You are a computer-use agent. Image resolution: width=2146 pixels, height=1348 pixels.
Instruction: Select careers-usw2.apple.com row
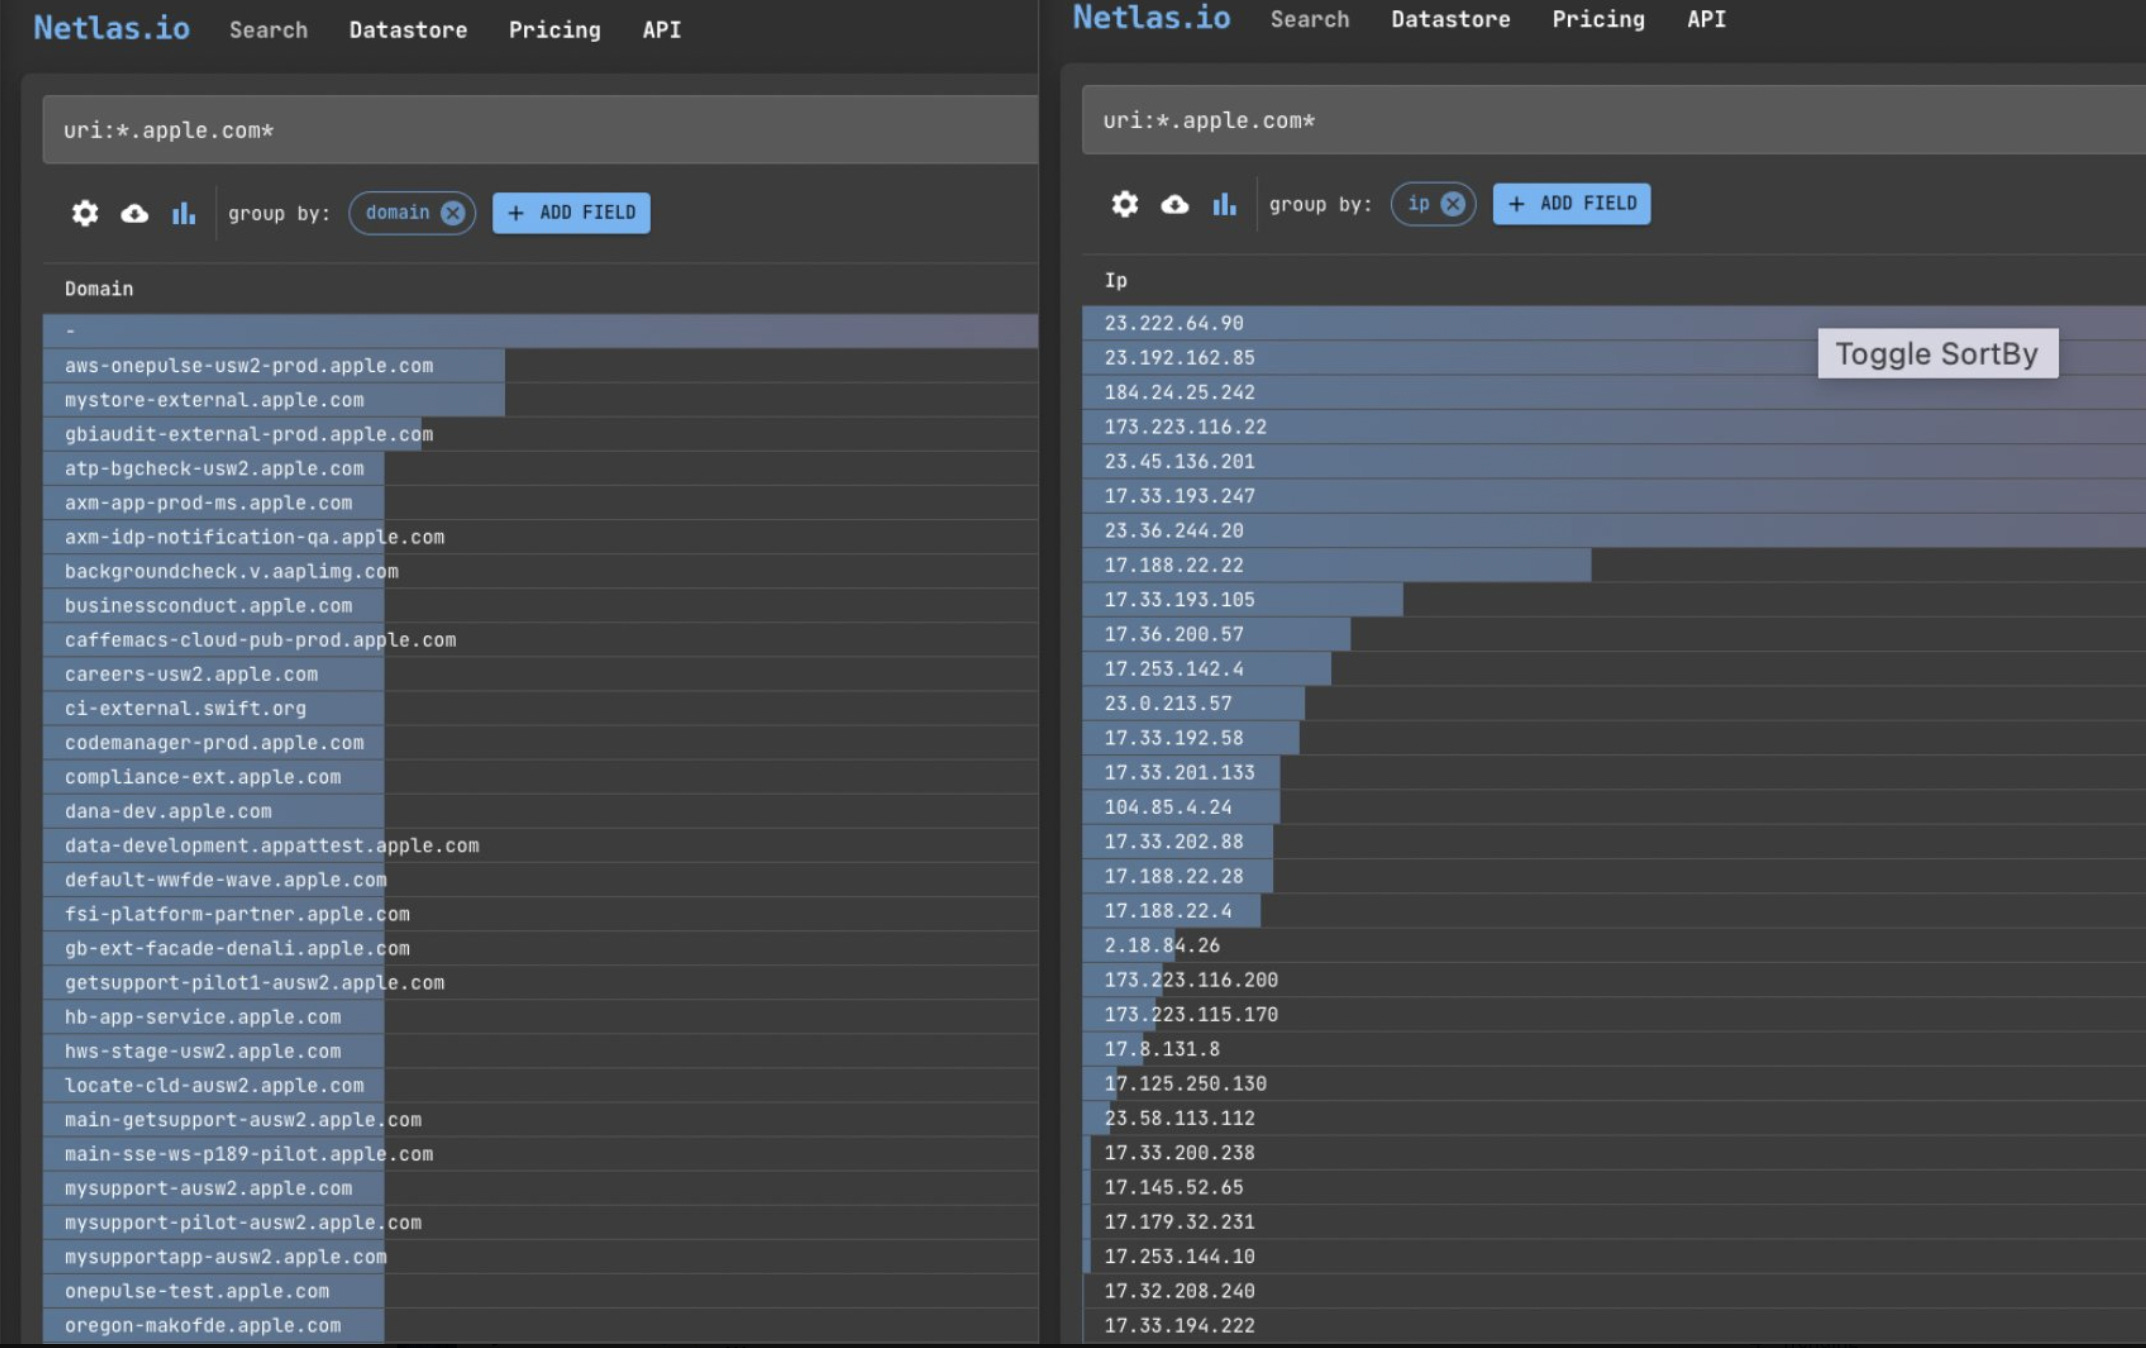click(x=540, y=674)
